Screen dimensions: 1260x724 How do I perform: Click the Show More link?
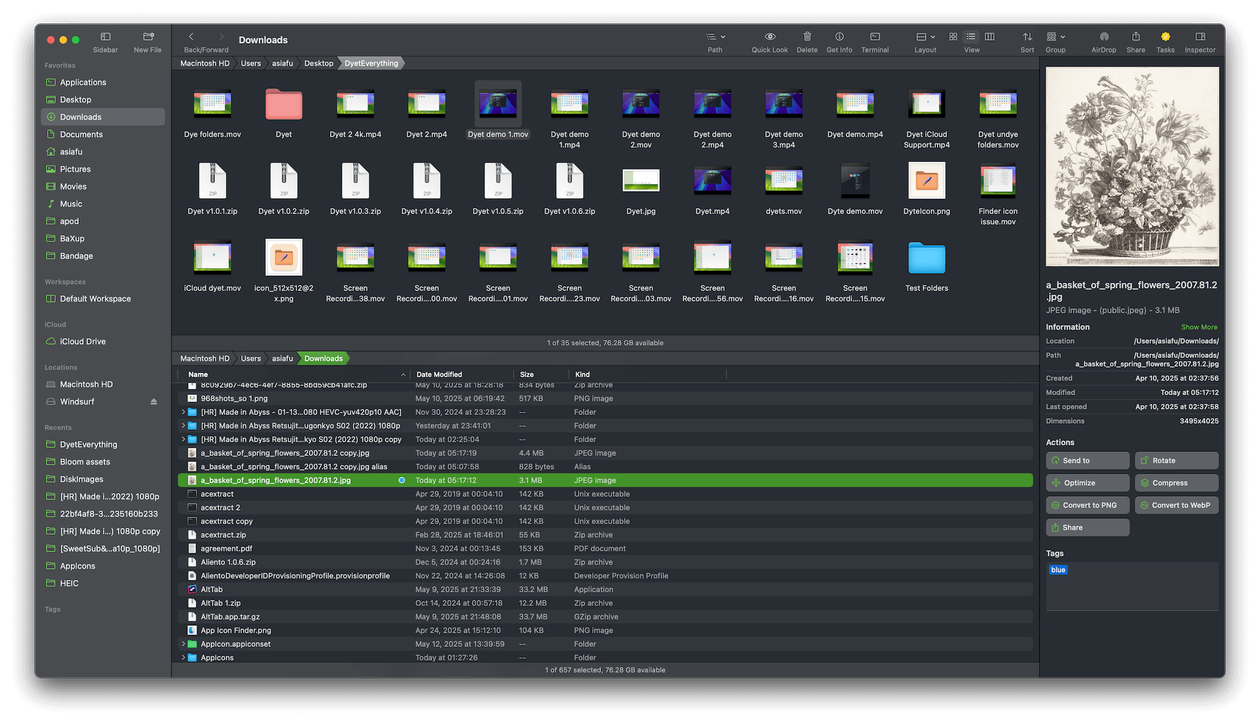[x=1198, y=327]
